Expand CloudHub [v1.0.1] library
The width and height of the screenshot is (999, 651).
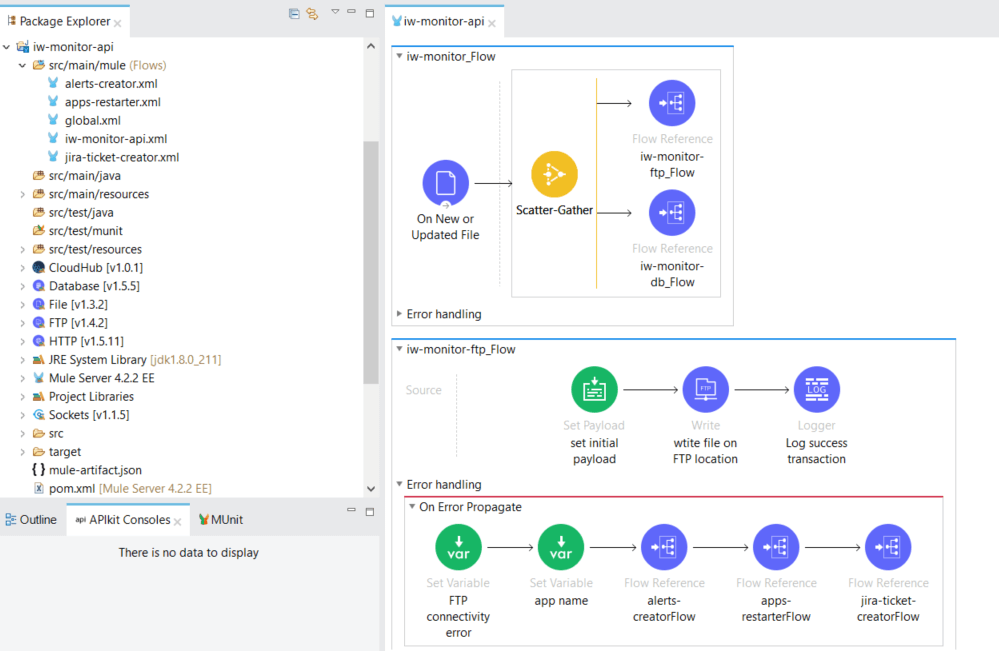22,268
